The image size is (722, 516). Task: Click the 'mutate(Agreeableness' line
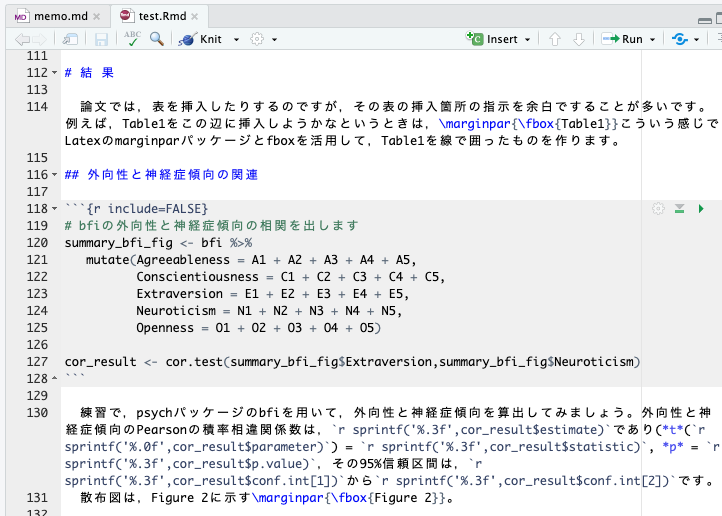click(x=251, y=260)
